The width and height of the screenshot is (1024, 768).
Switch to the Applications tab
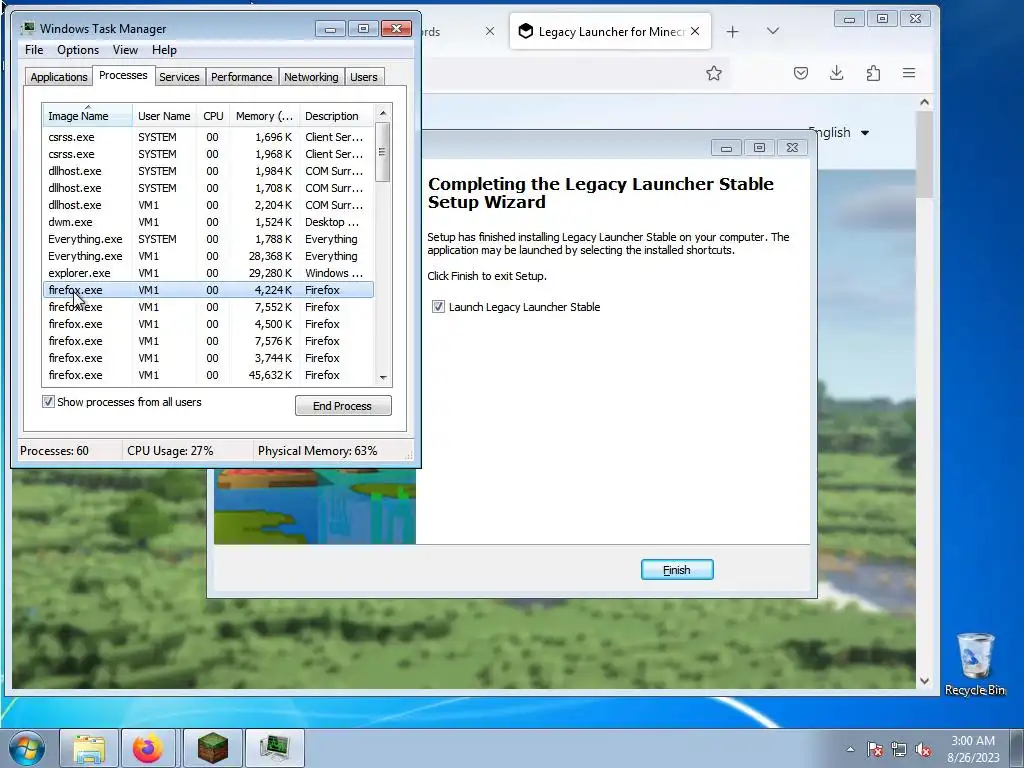click(x=59, y=77)
